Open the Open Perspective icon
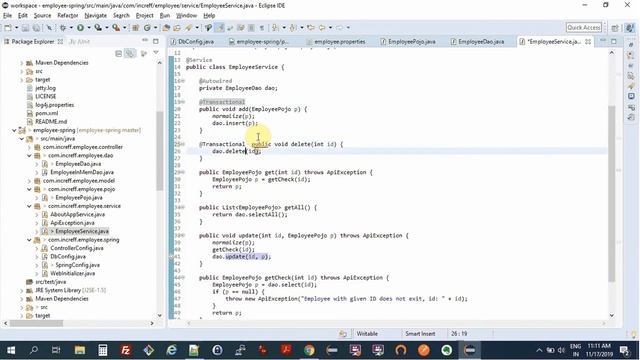The height and width of the screenshot is (360, 640). point(615,28)
